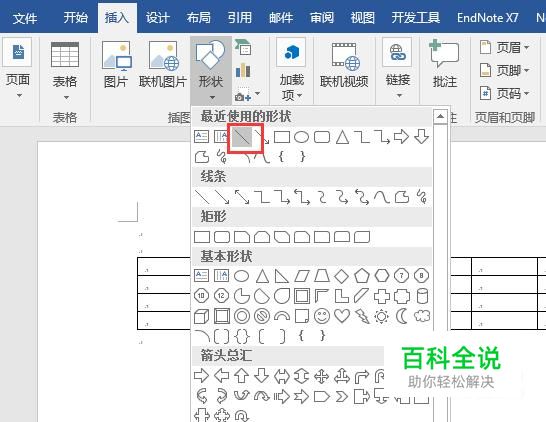
Task: Select the plain rectangle under 矩形
Action: [202, 237]
